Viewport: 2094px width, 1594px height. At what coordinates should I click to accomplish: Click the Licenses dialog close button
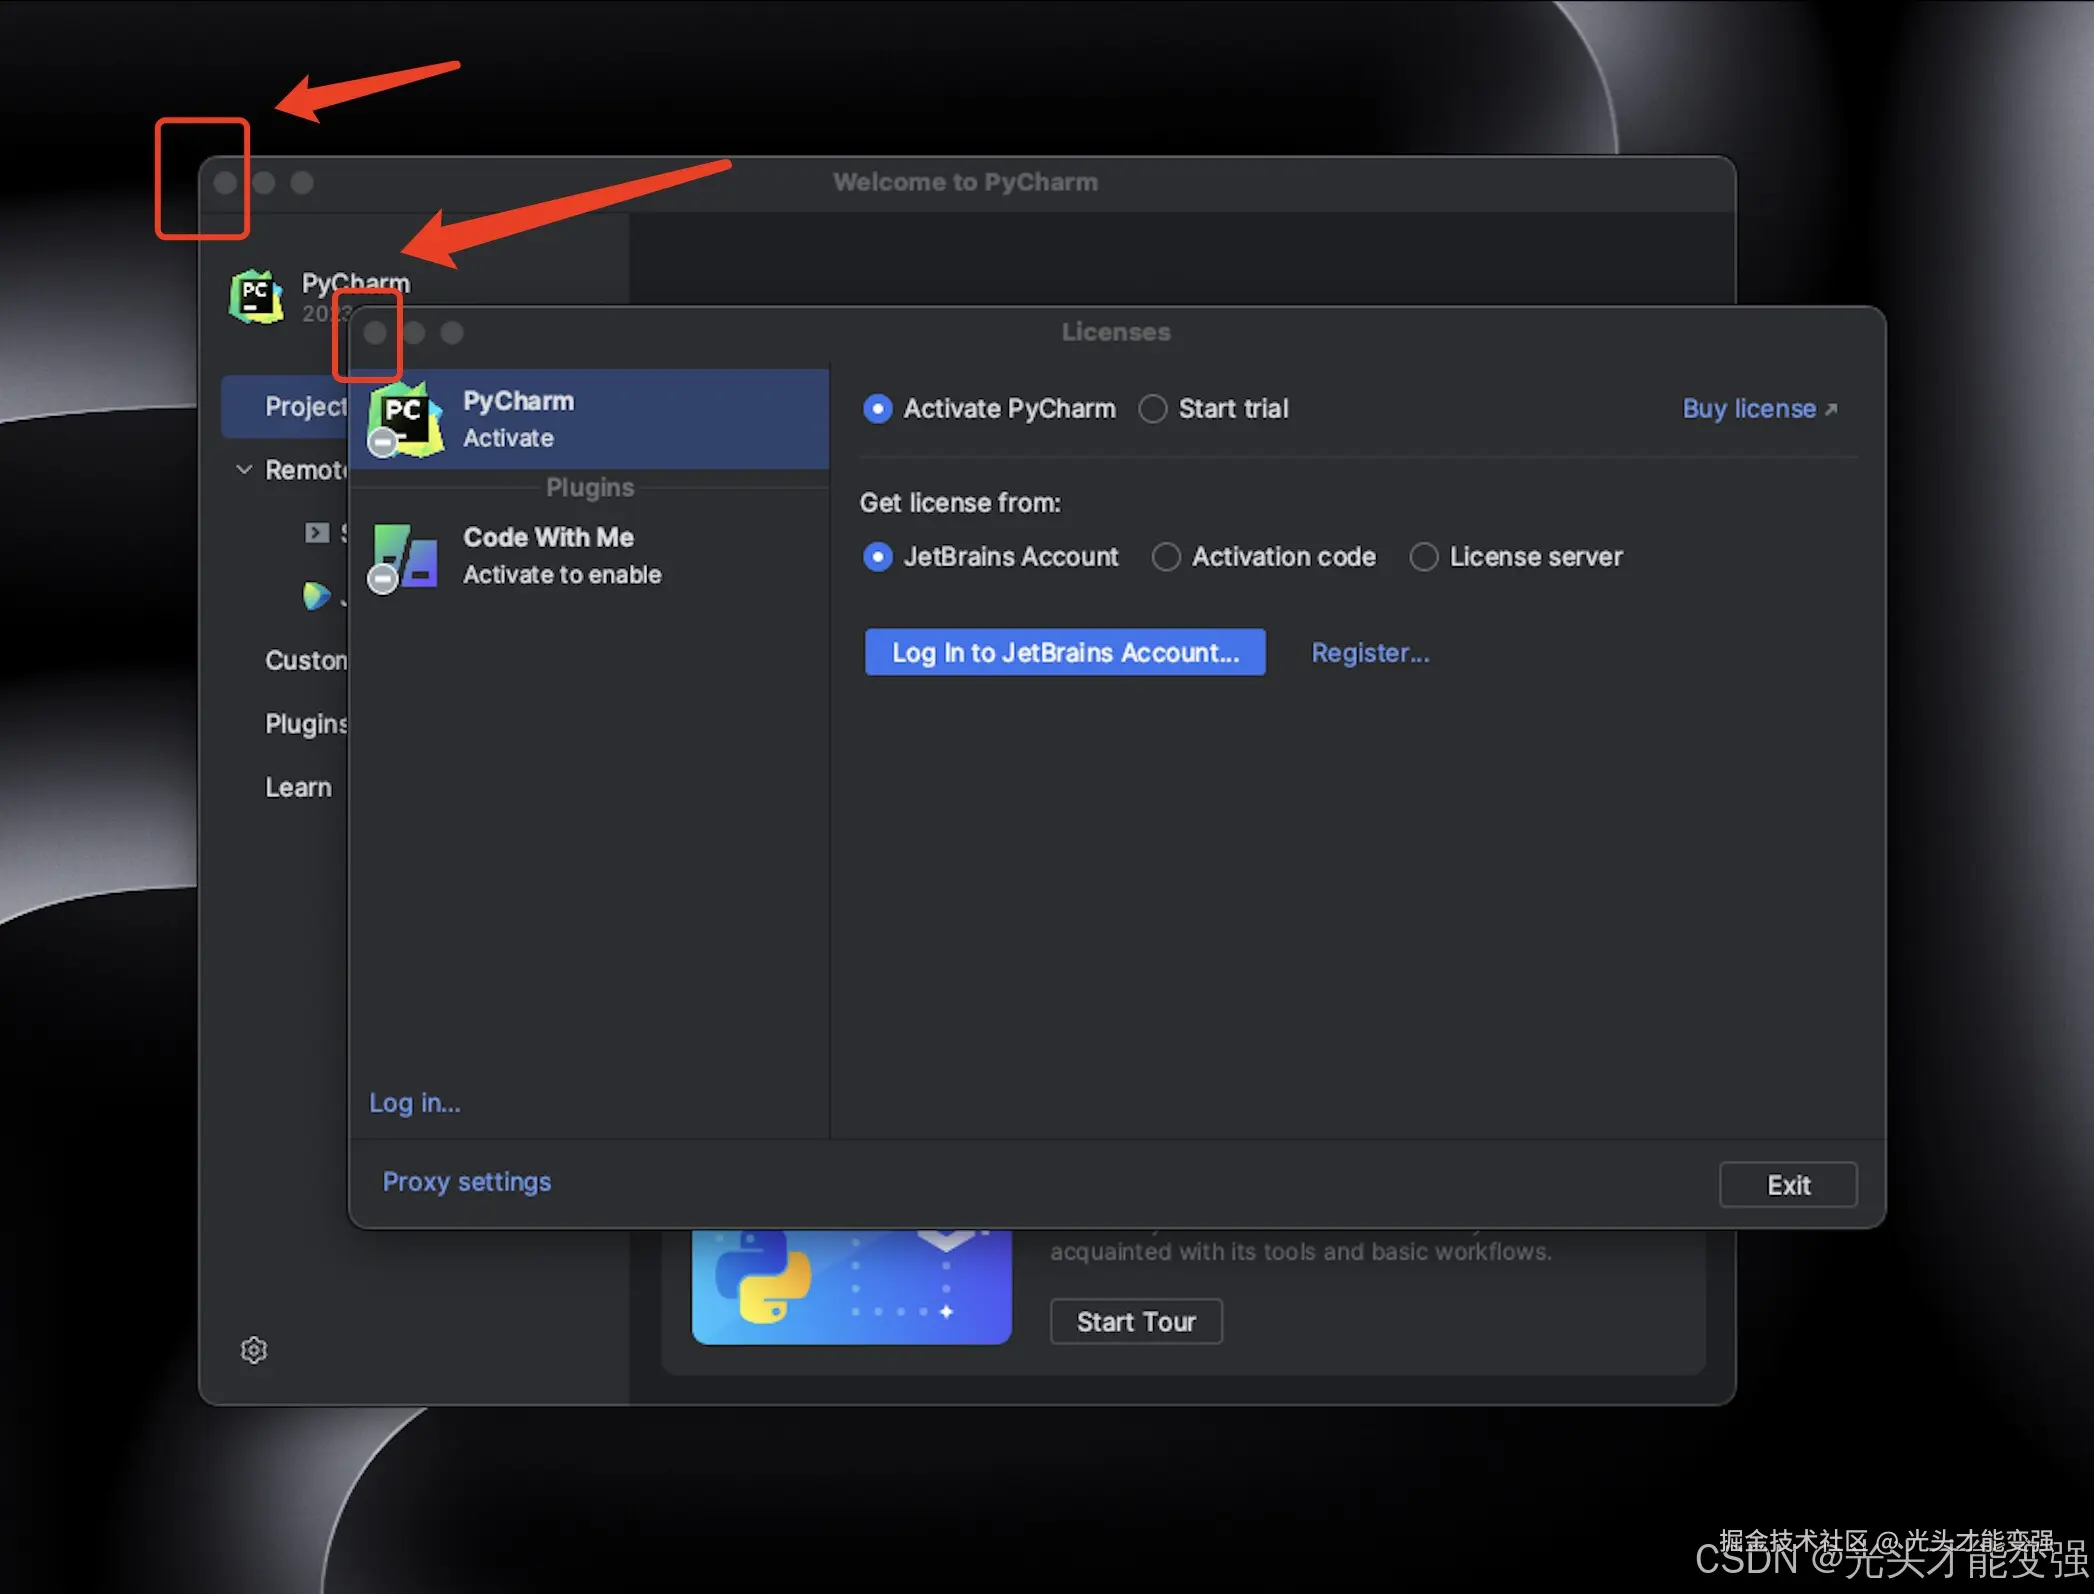(x=375, y=333)
